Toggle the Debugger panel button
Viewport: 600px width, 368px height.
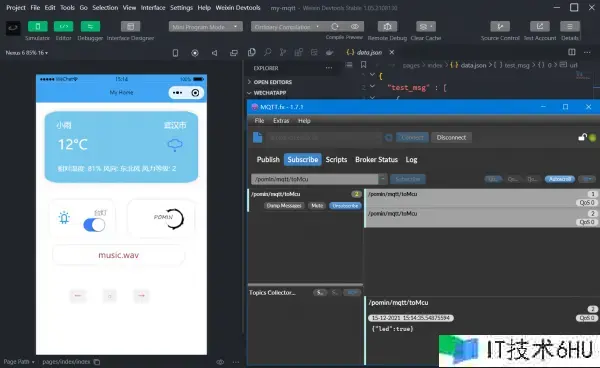coord(90,26)
